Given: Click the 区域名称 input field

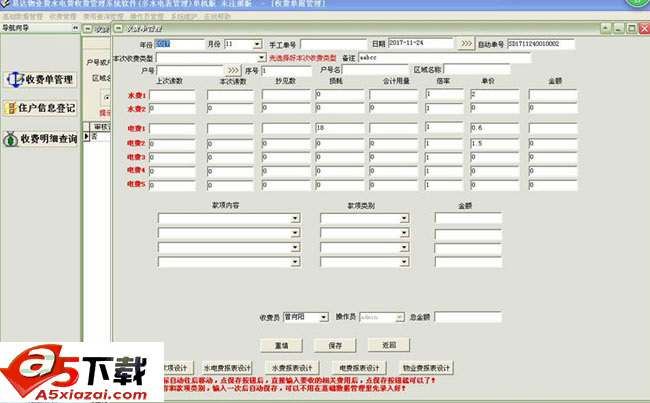Looking at the screenshot, I should tap(477, 69).
